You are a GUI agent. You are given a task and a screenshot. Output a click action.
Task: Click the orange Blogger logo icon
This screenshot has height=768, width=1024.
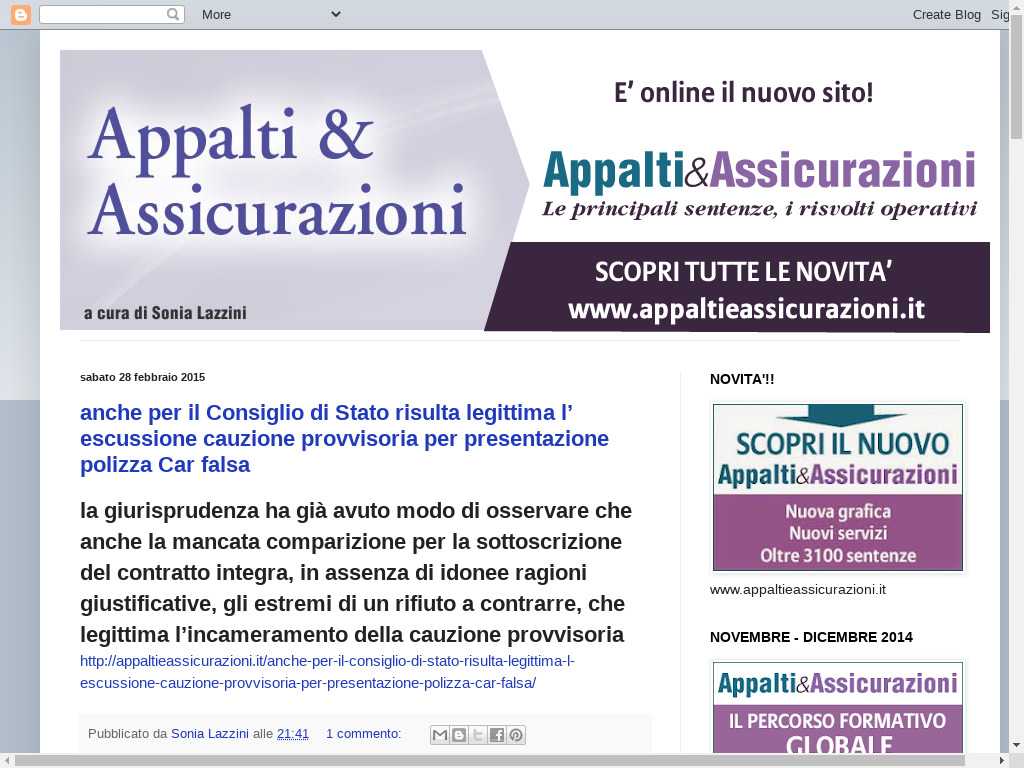[x=21, y=14]
